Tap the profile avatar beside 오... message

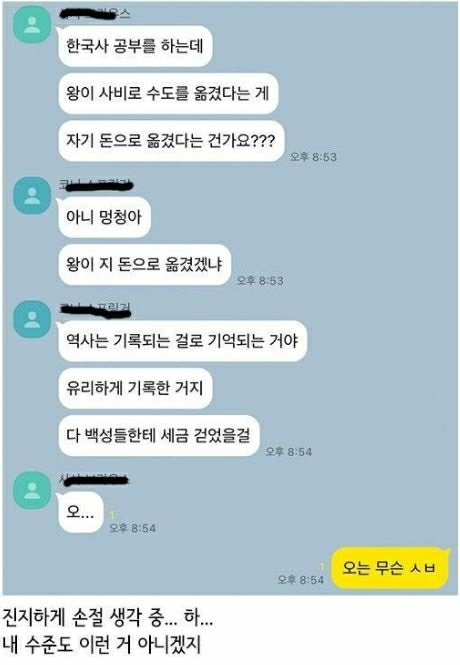[32, 490]
